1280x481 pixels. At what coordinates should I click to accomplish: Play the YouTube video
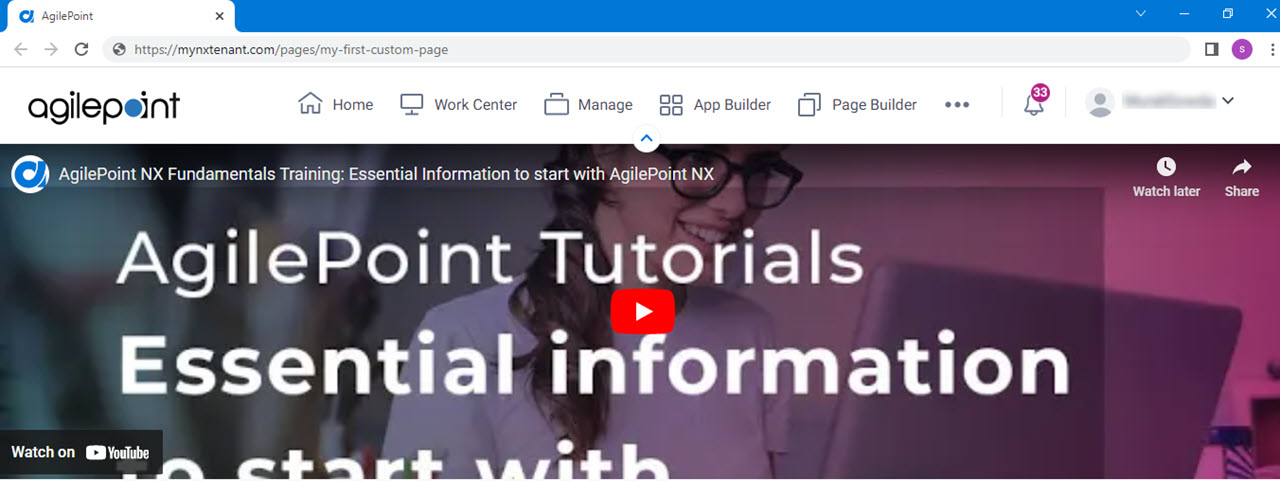point(643,312)
